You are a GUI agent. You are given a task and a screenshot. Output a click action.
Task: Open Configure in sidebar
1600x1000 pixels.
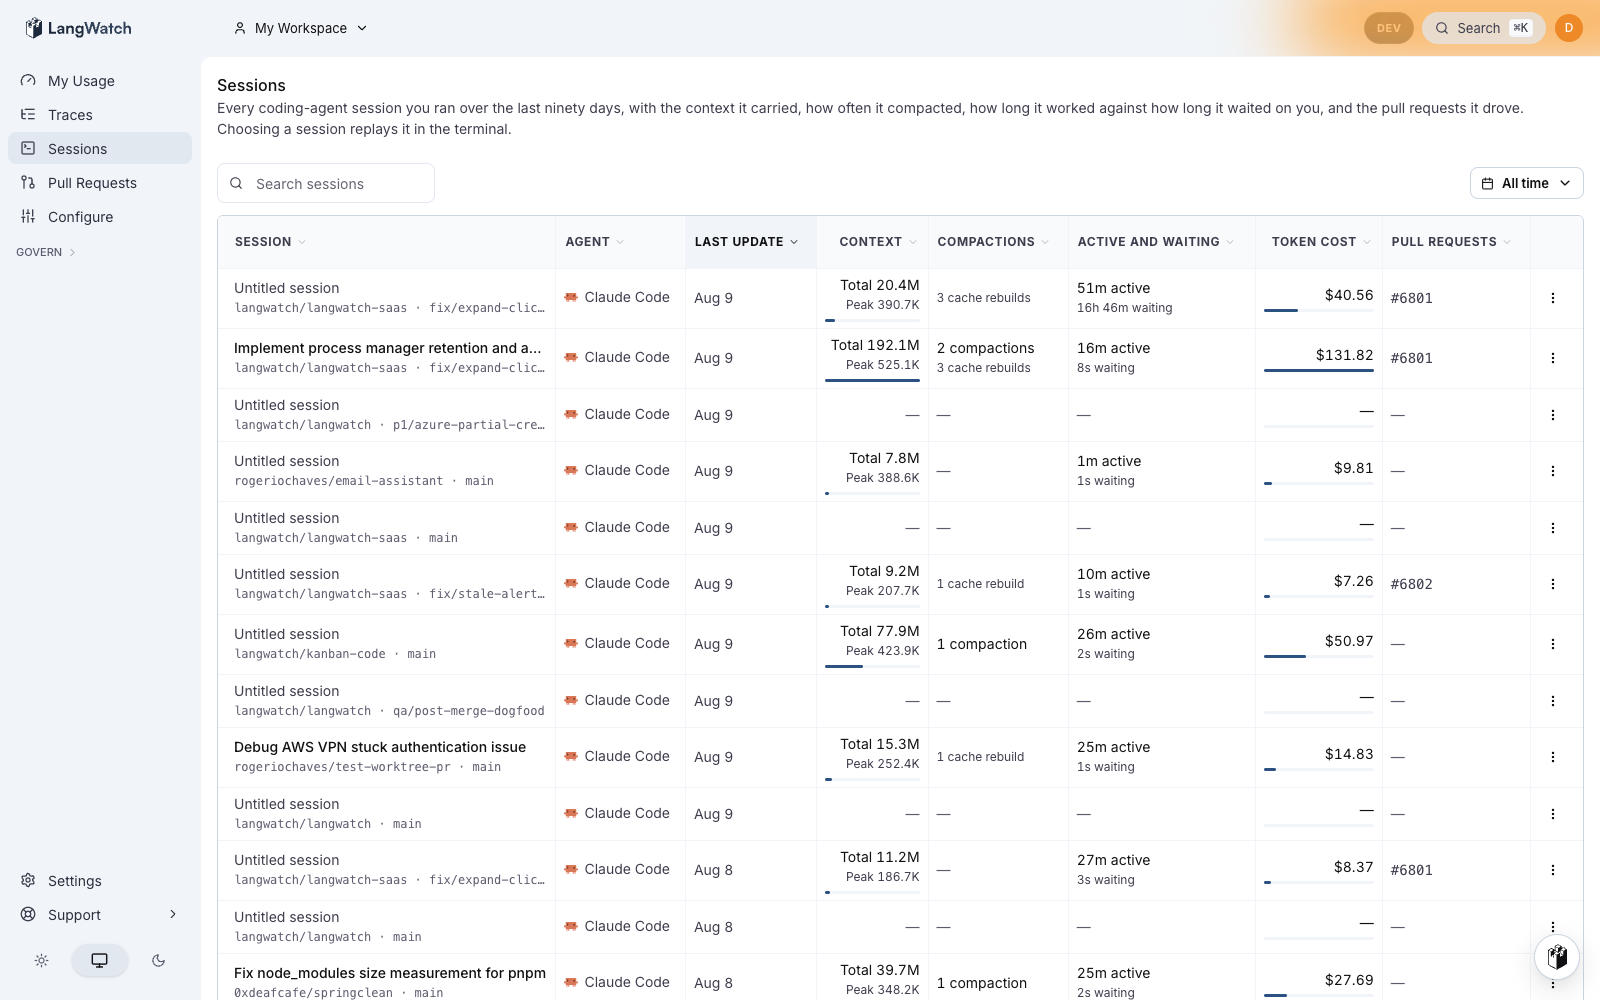100,217
